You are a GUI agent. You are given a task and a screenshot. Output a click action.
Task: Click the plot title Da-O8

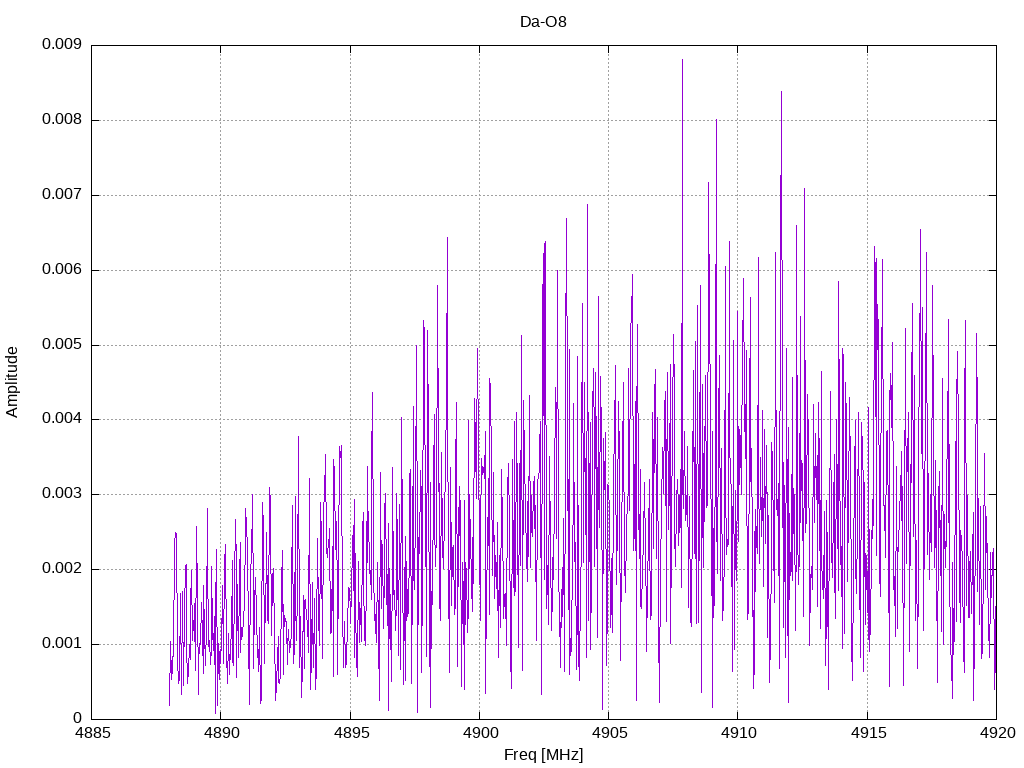543,22
